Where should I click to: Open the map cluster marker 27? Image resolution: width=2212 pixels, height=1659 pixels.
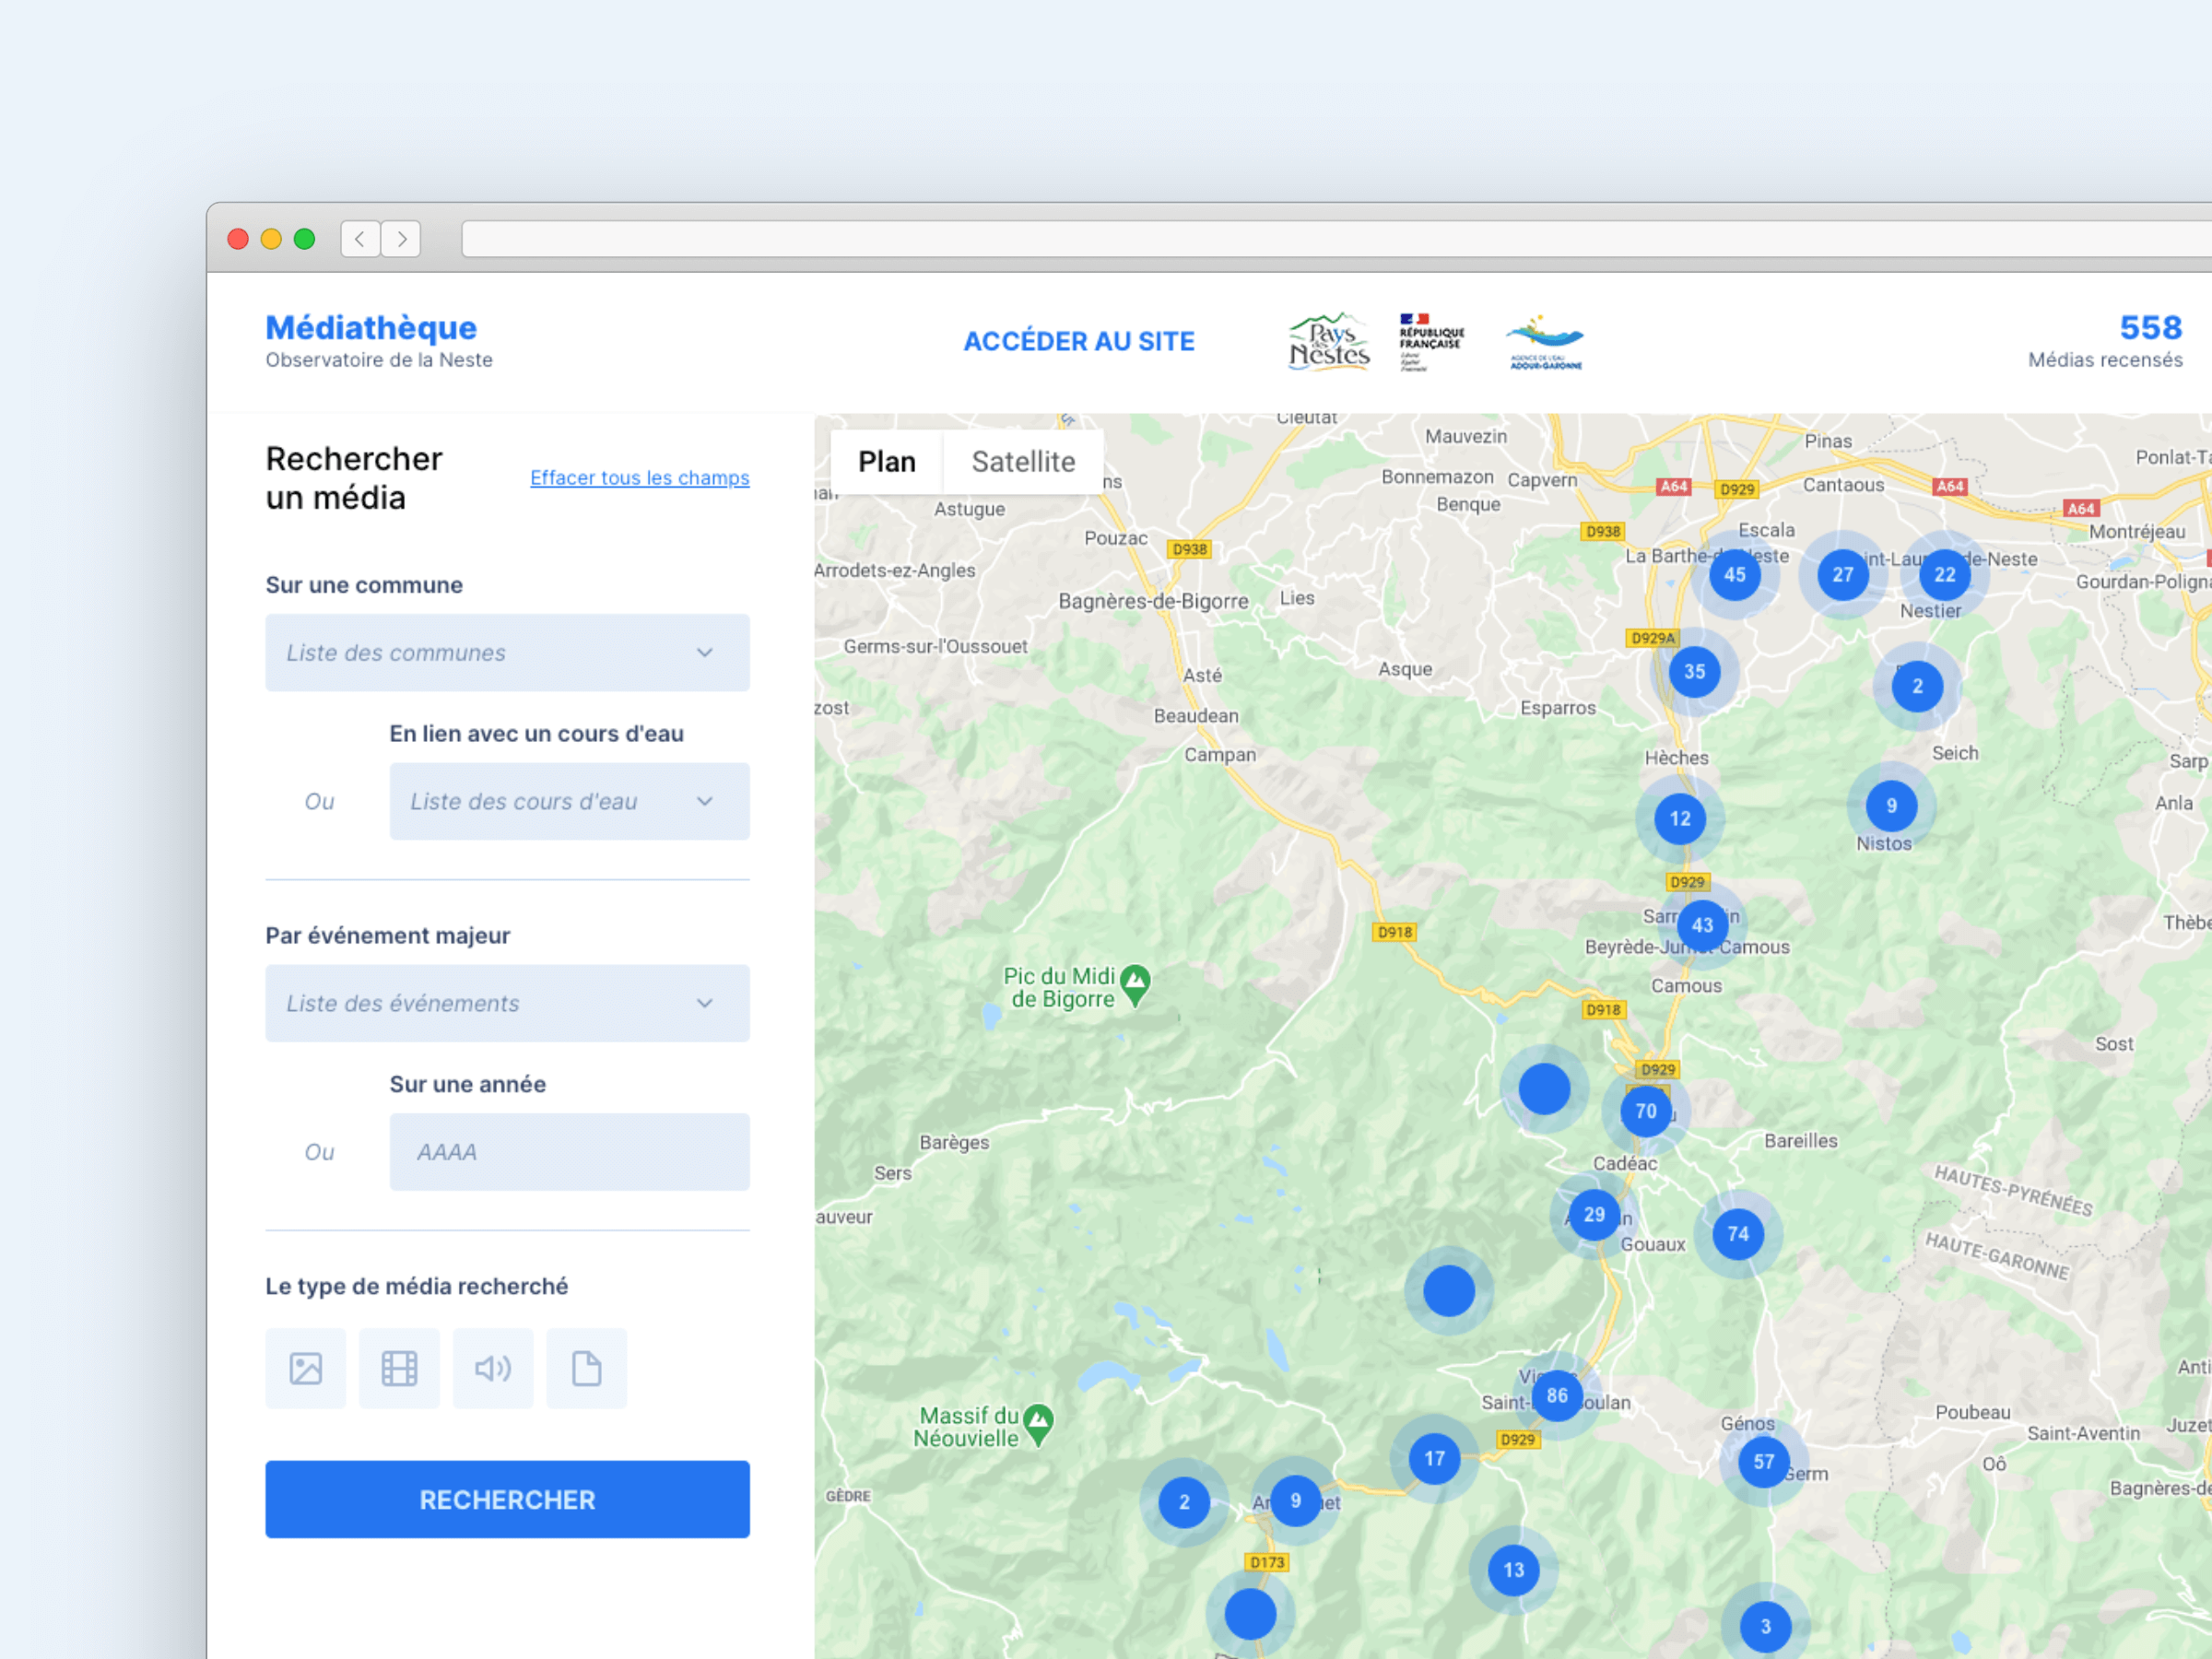click(x=1843, y=575)
